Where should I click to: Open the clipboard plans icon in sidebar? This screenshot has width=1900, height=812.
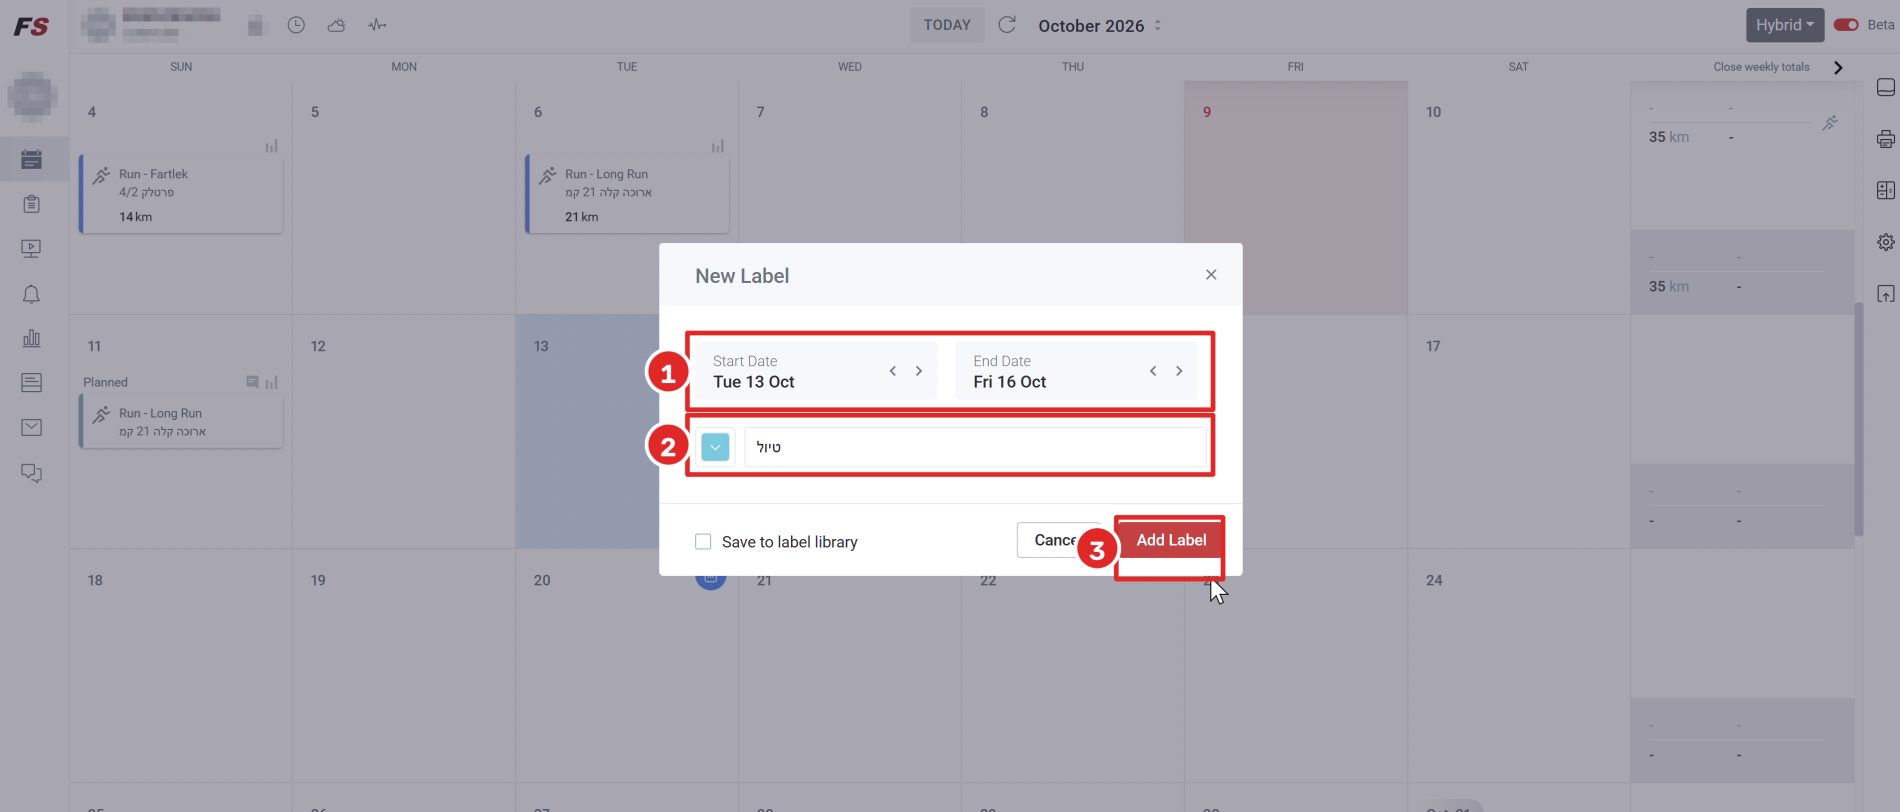pos(31,204)
